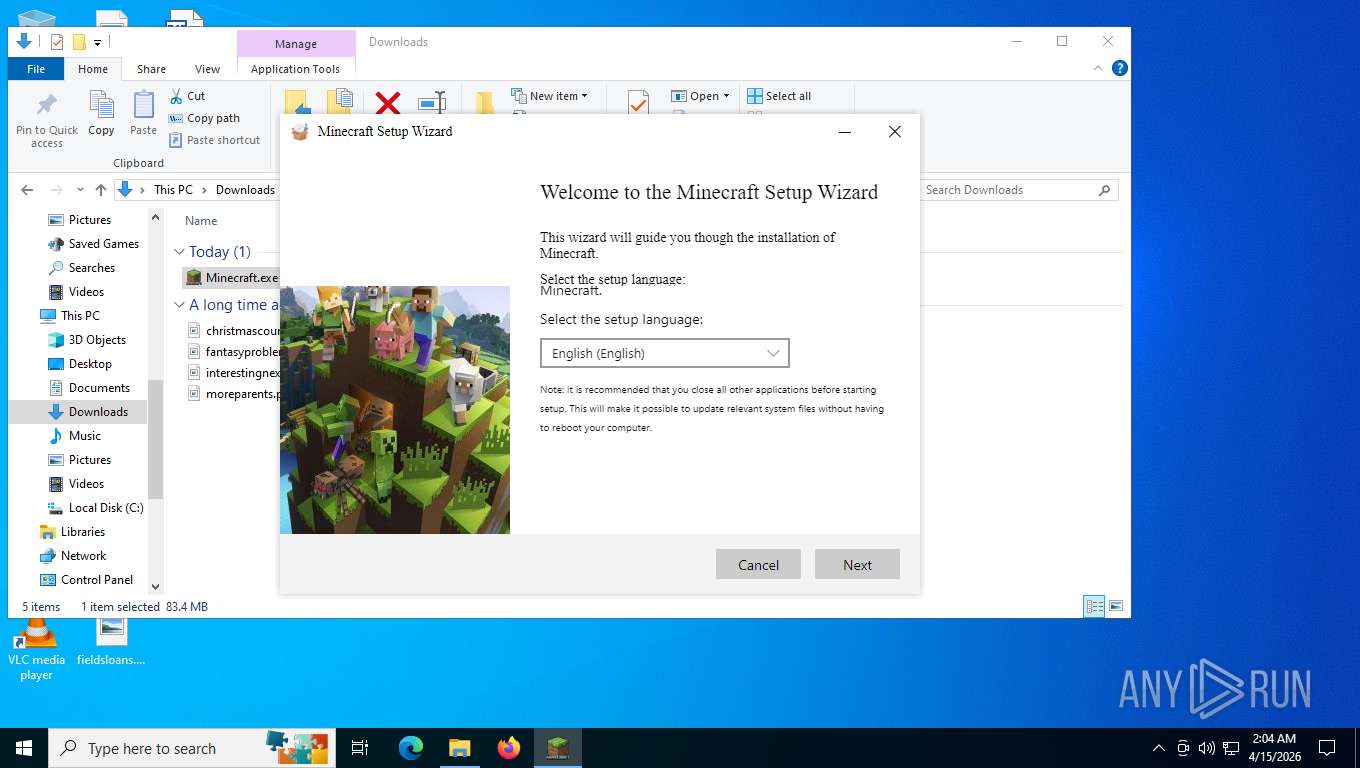Select 3D Objects in the navigation pane

tap(87, 340)
